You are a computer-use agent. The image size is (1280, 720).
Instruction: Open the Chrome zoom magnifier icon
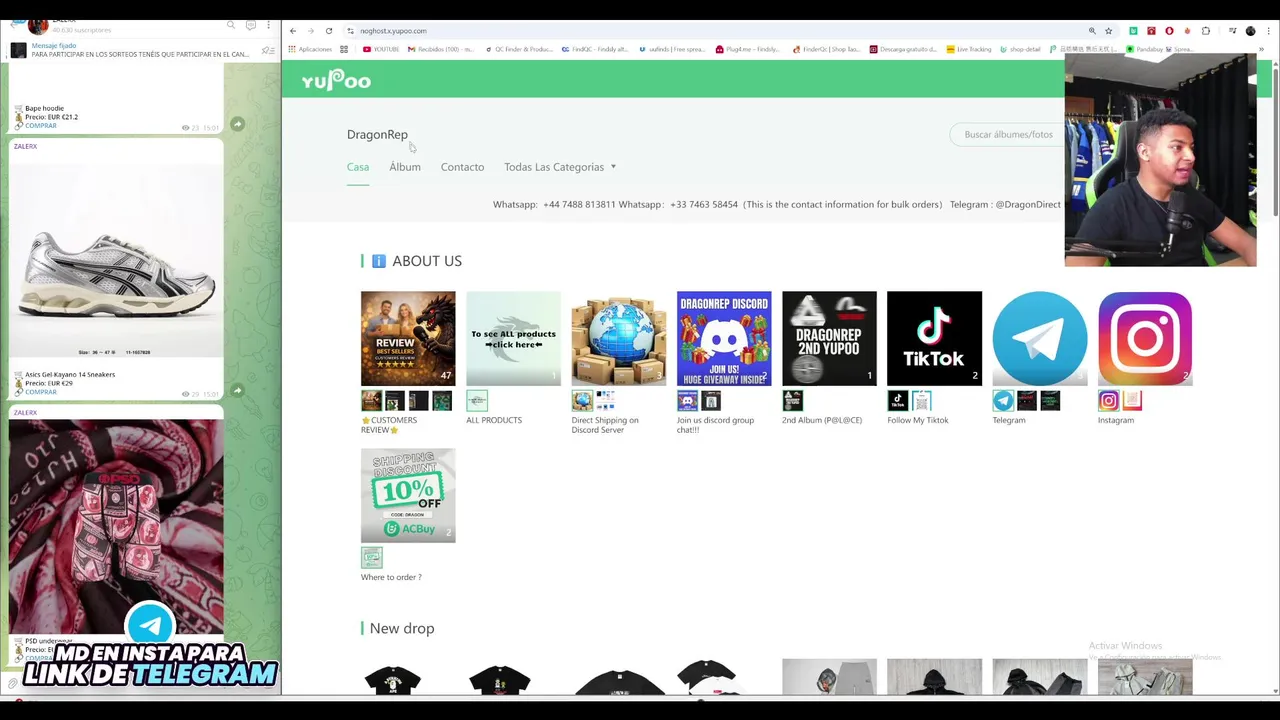coord(1092,31)
